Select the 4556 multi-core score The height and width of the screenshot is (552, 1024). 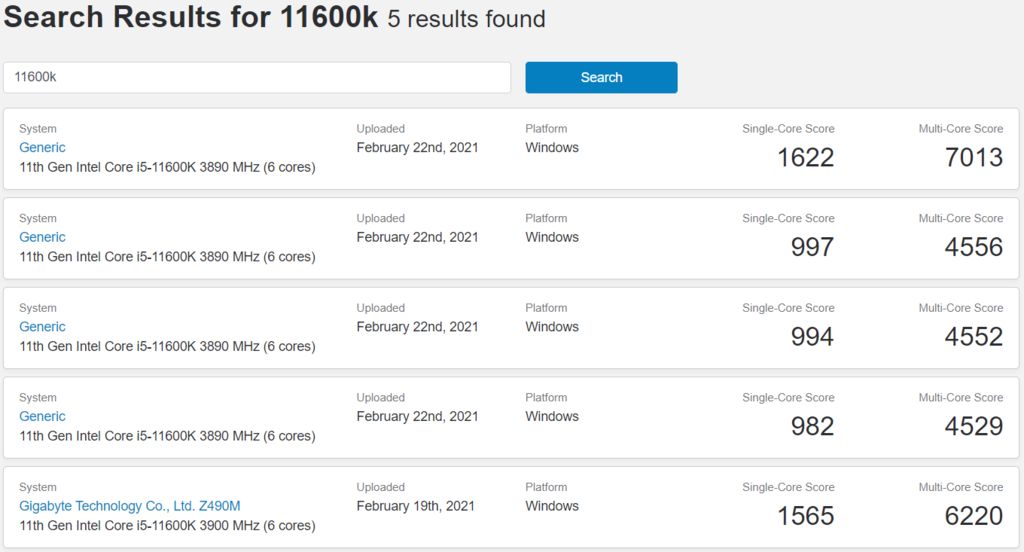tap(973, 247)
